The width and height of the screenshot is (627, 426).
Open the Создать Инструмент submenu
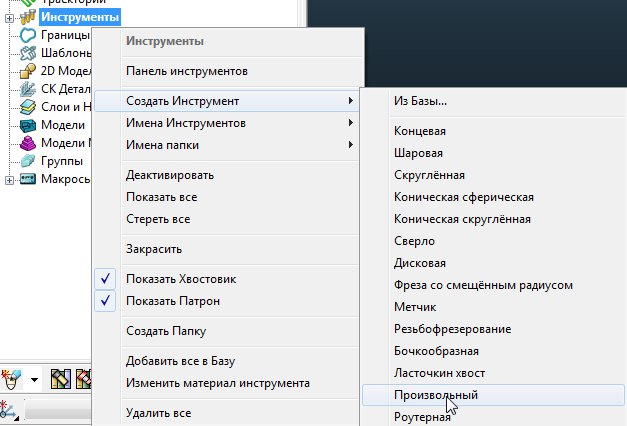(x=226, y=101)
